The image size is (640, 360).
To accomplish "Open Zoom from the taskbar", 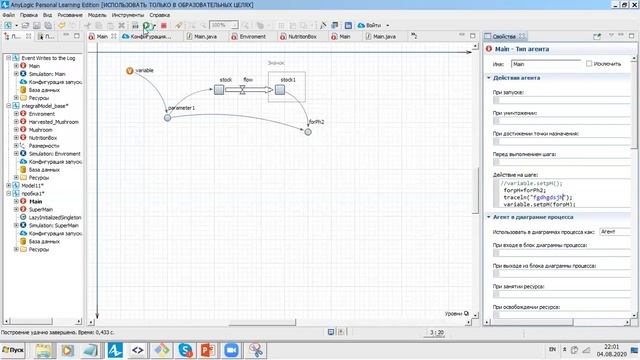I will (231, 350).
